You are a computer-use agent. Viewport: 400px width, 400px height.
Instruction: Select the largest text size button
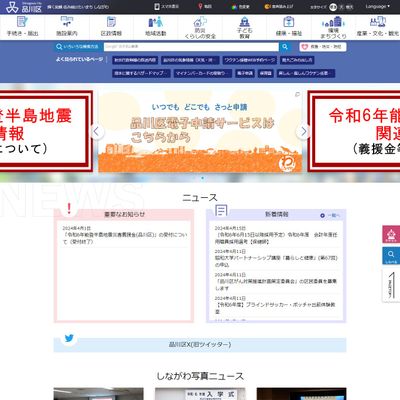click(349, 7)
